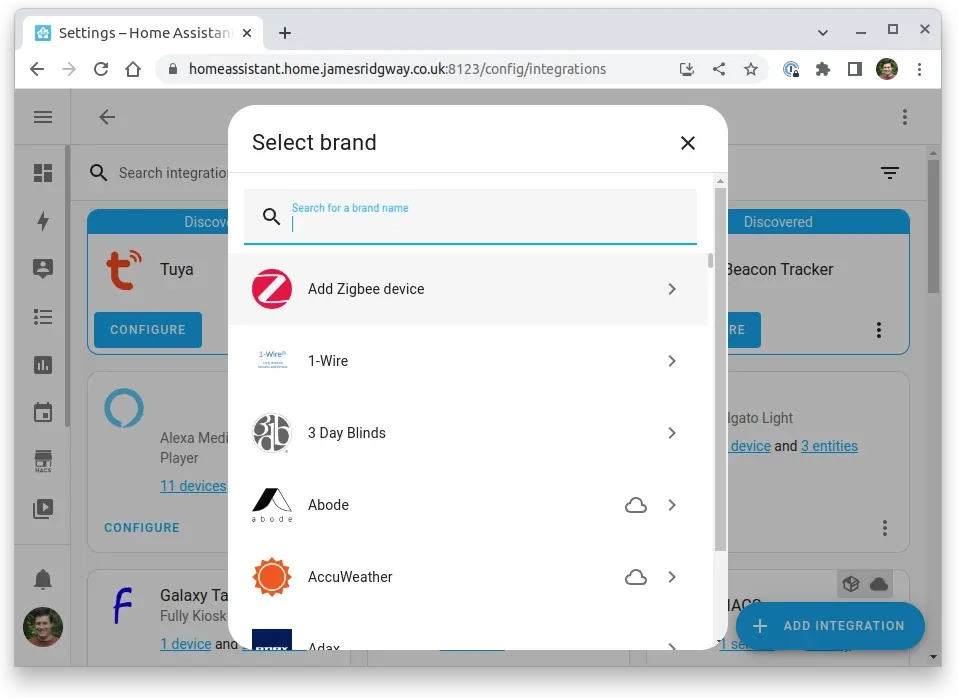Toggle the Chrome side panel icon

[855, 69]
